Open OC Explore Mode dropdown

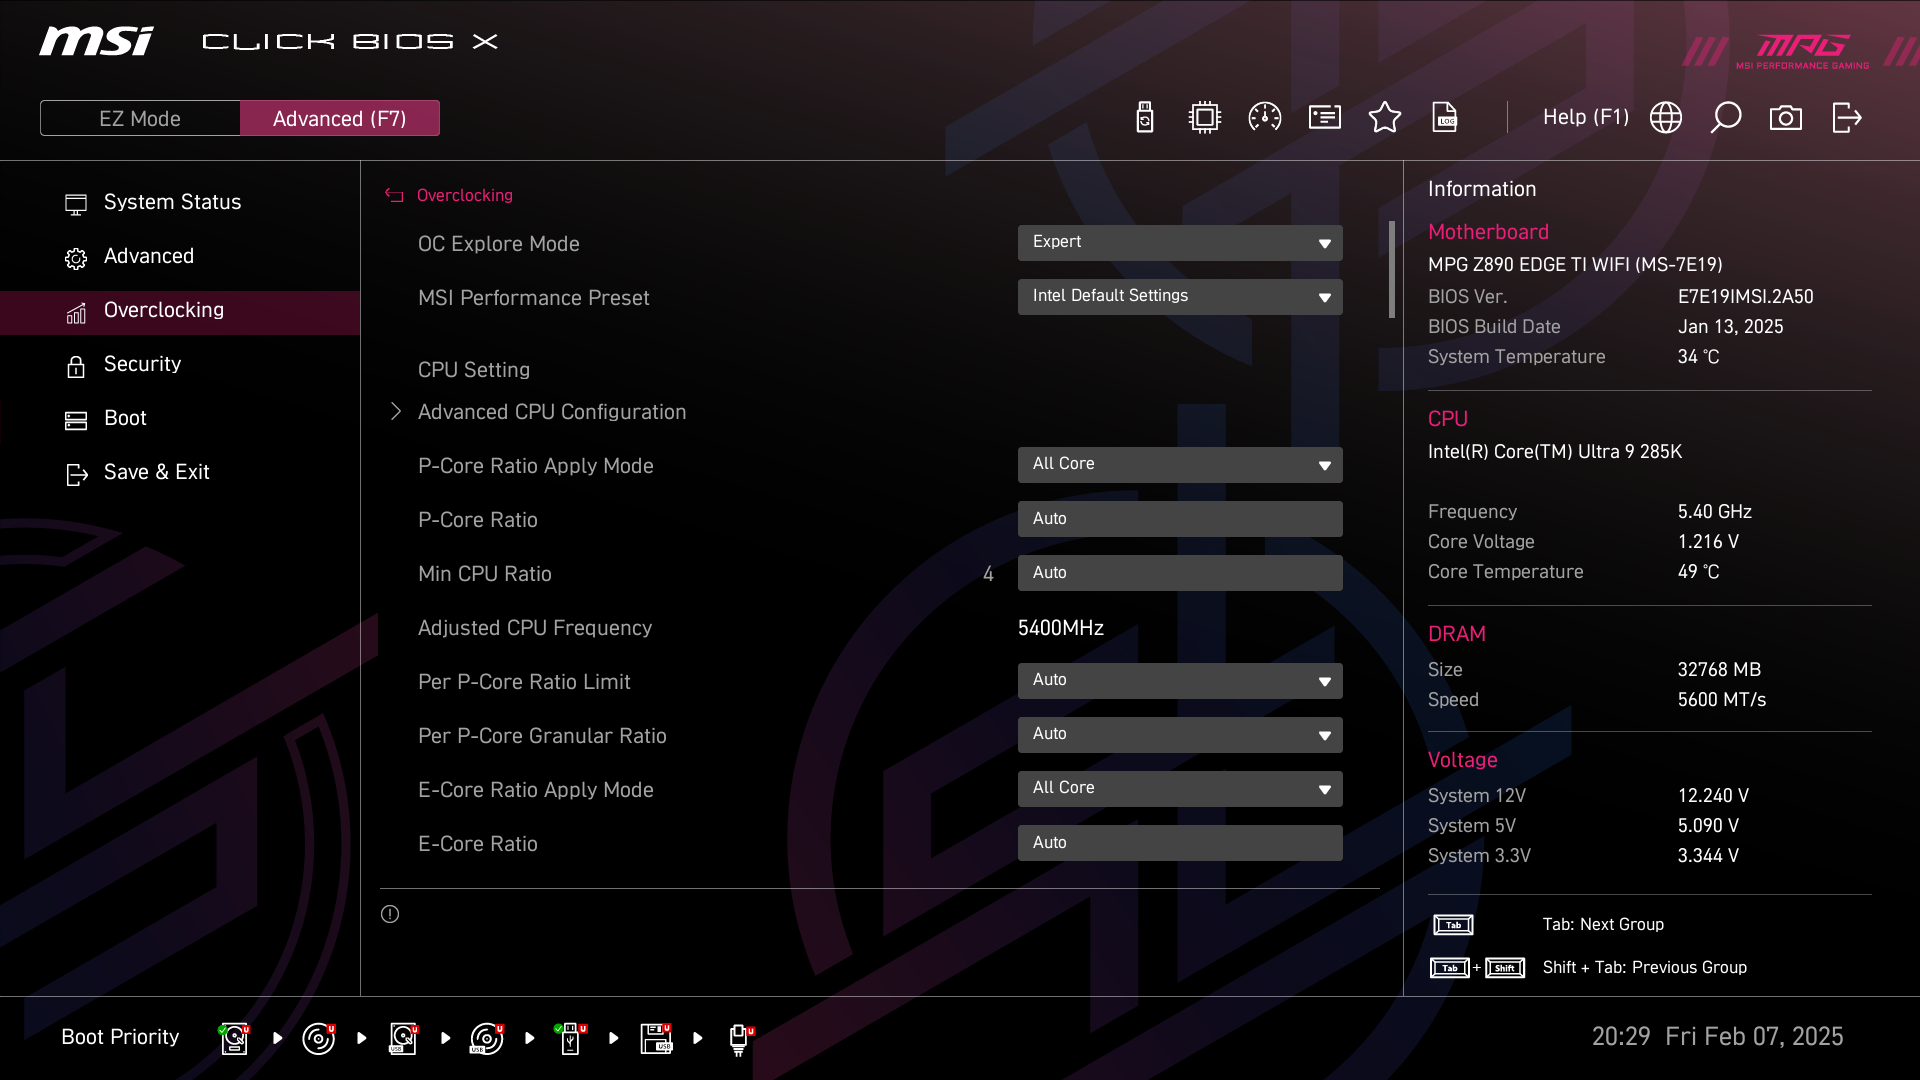tap(1180, 243)
